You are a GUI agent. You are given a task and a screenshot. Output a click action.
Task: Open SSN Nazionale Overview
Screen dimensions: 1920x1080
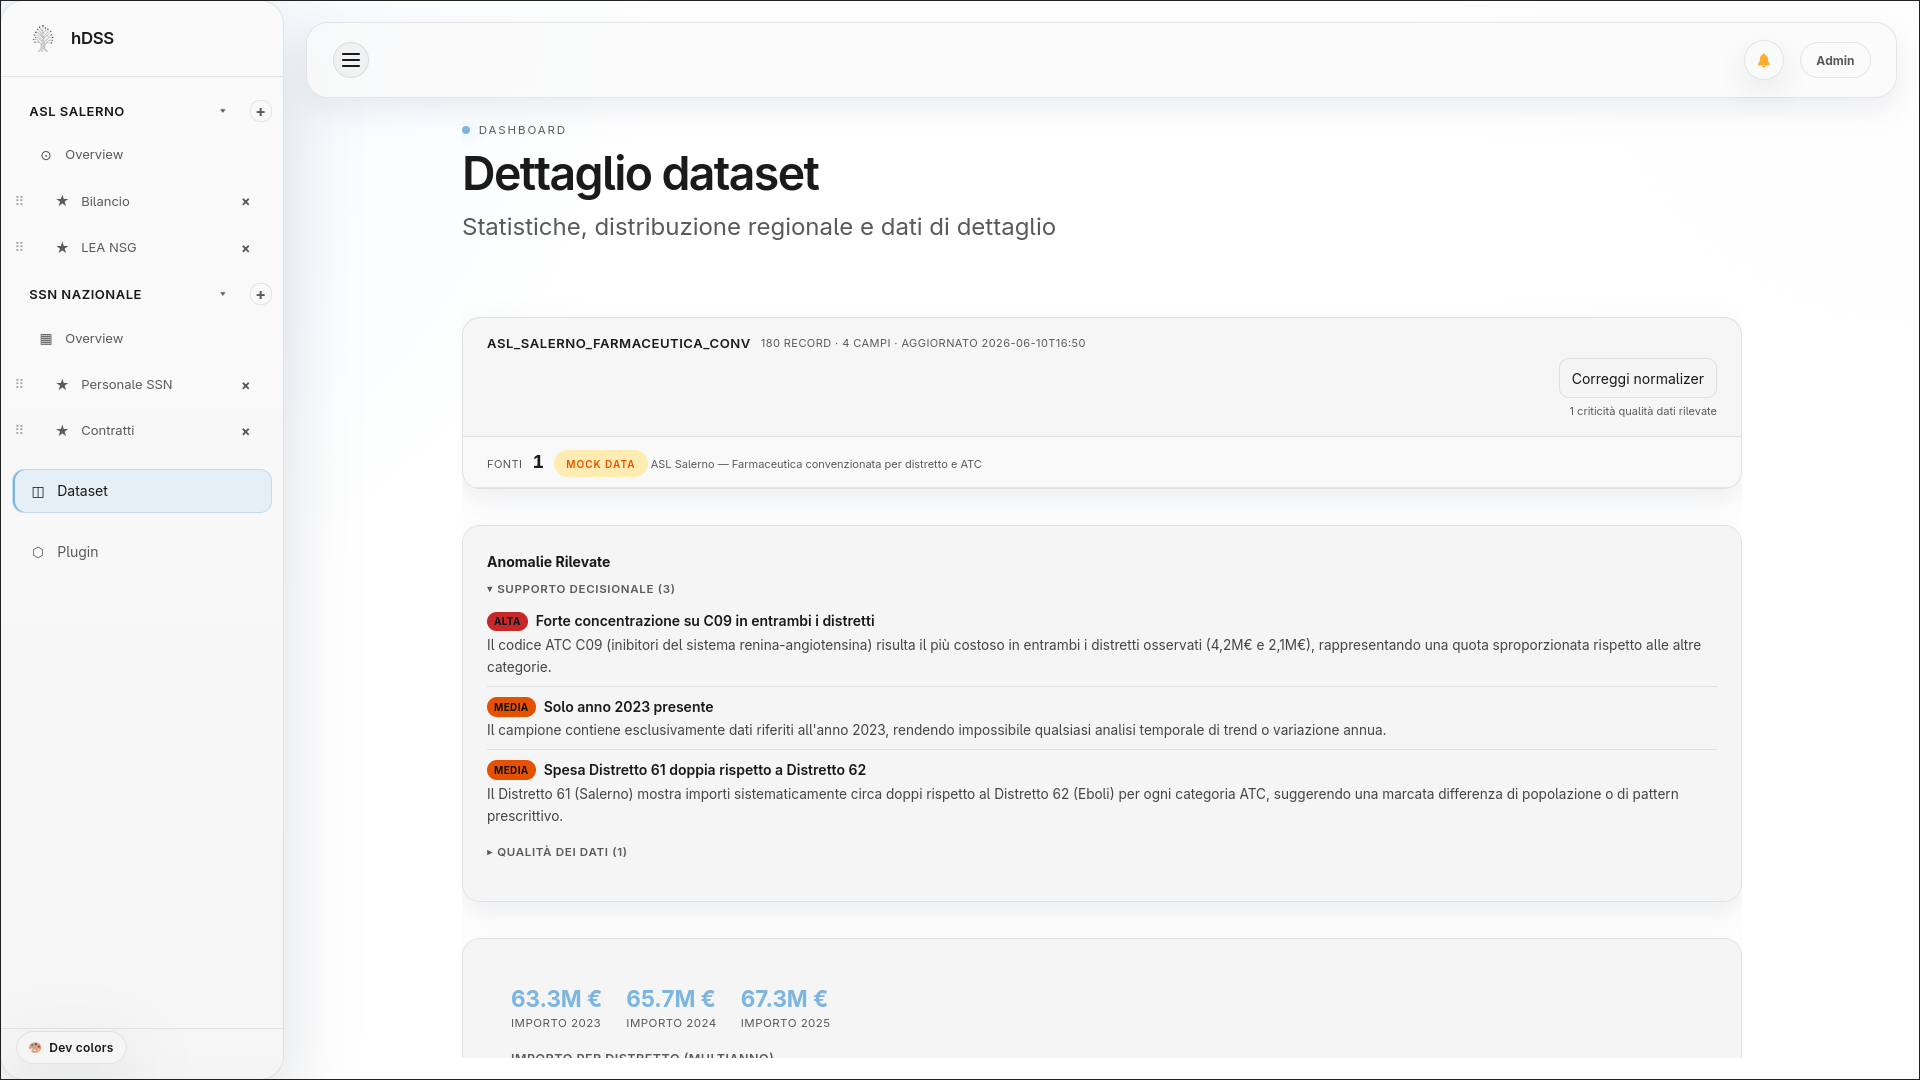[x=94, y=339]
